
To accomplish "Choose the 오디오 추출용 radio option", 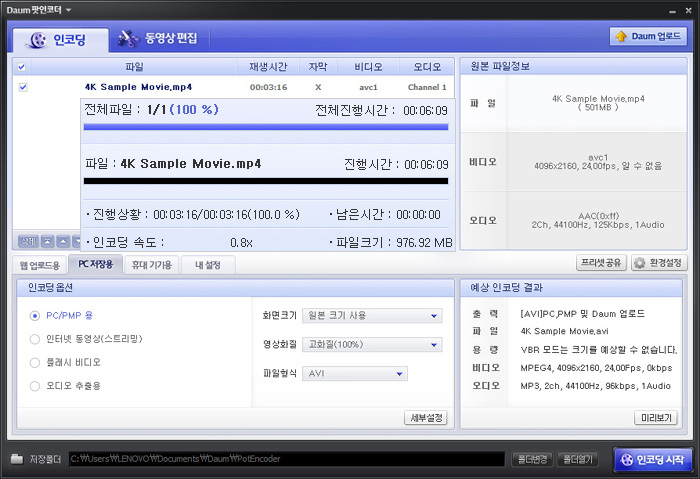I will point(36,385).
